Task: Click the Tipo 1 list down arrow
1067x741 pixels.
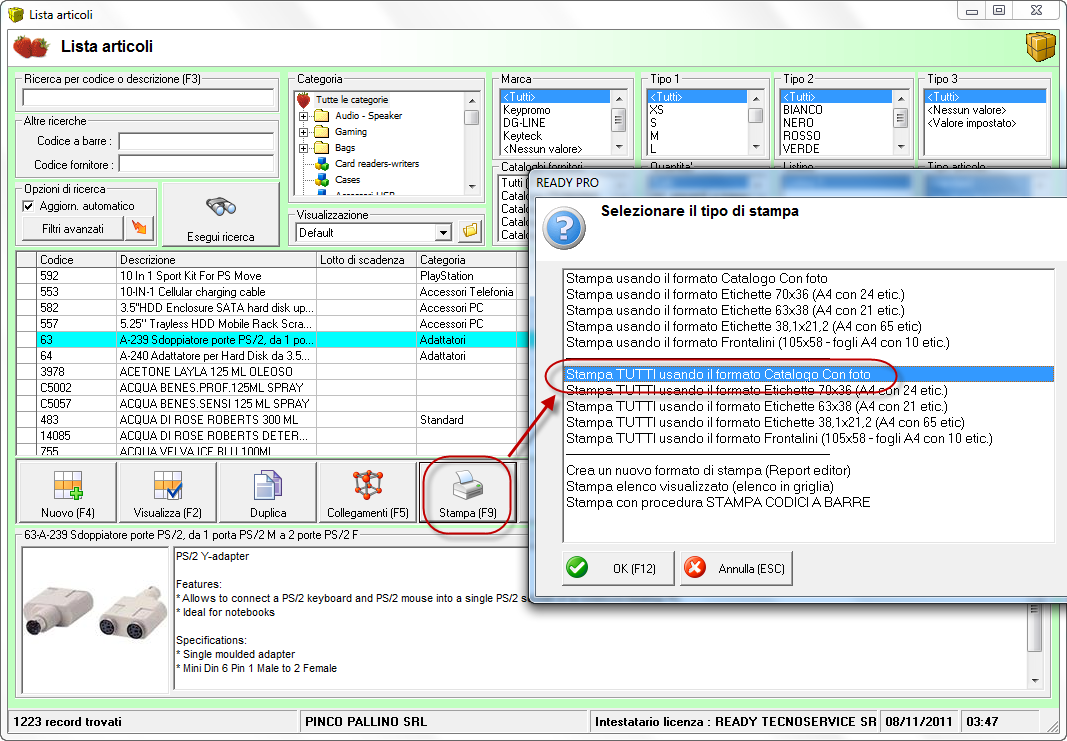Action: 755,148
